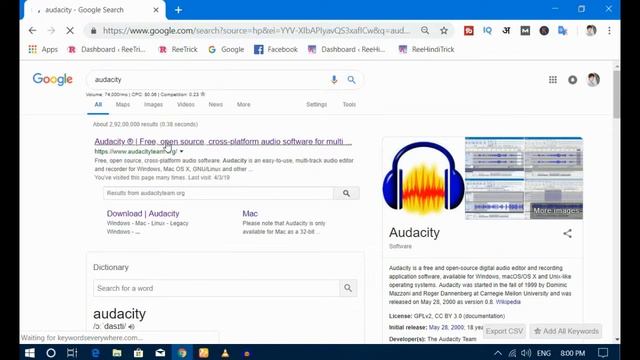Click the zoom magnifier icon in address bar
640x360 pixels.
pos(425,31)
